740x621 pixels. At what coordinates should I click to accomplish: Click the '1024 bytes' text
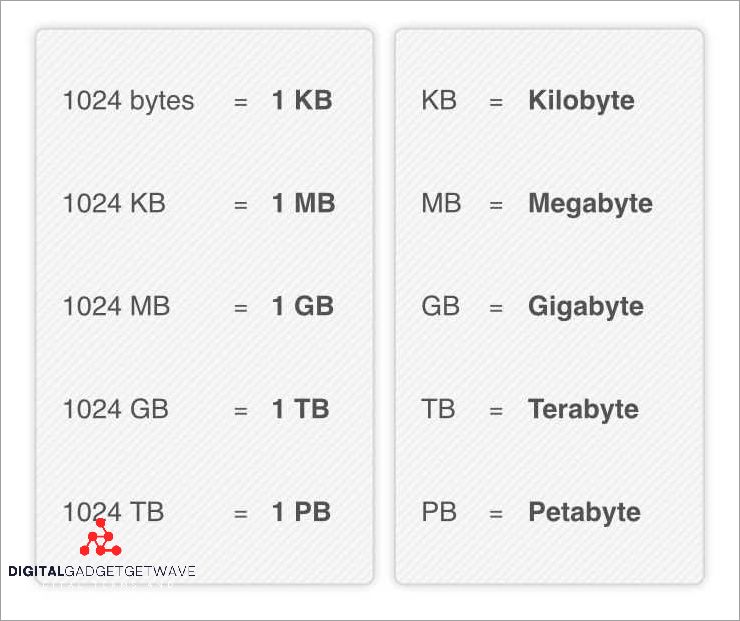click(x=128, y=101)
